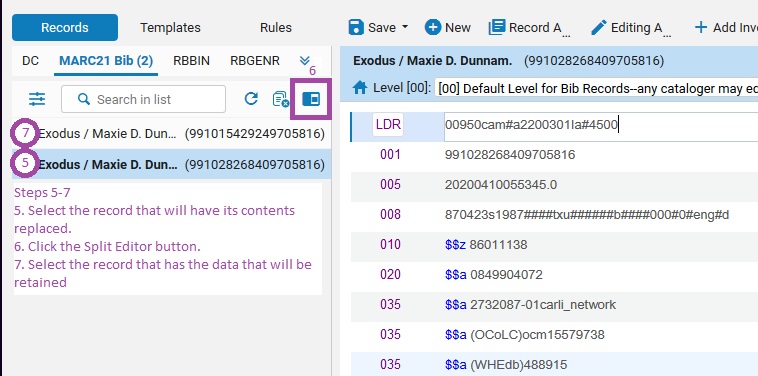The height and width of the screenshot is (376, 758).
Task: Click the release all records icon
Action: pos(280,99)
